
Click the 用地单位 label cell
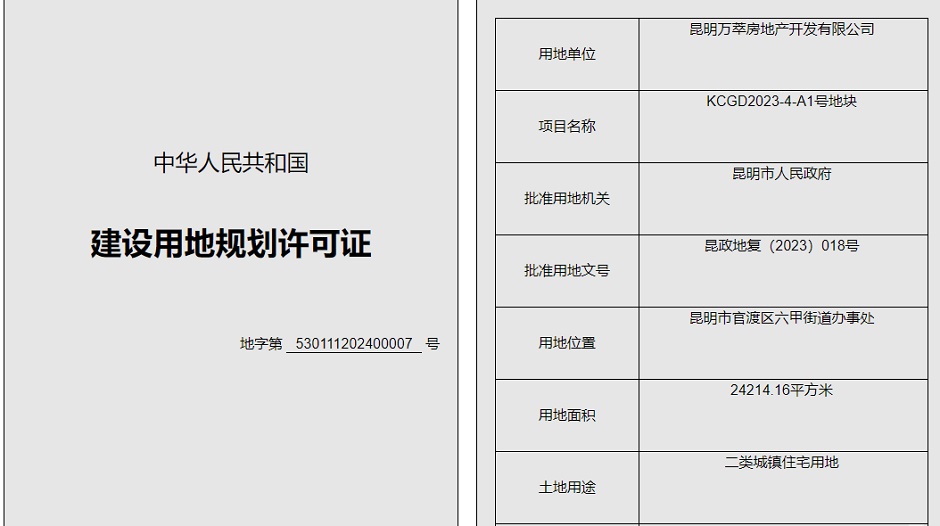pos(567,54)
